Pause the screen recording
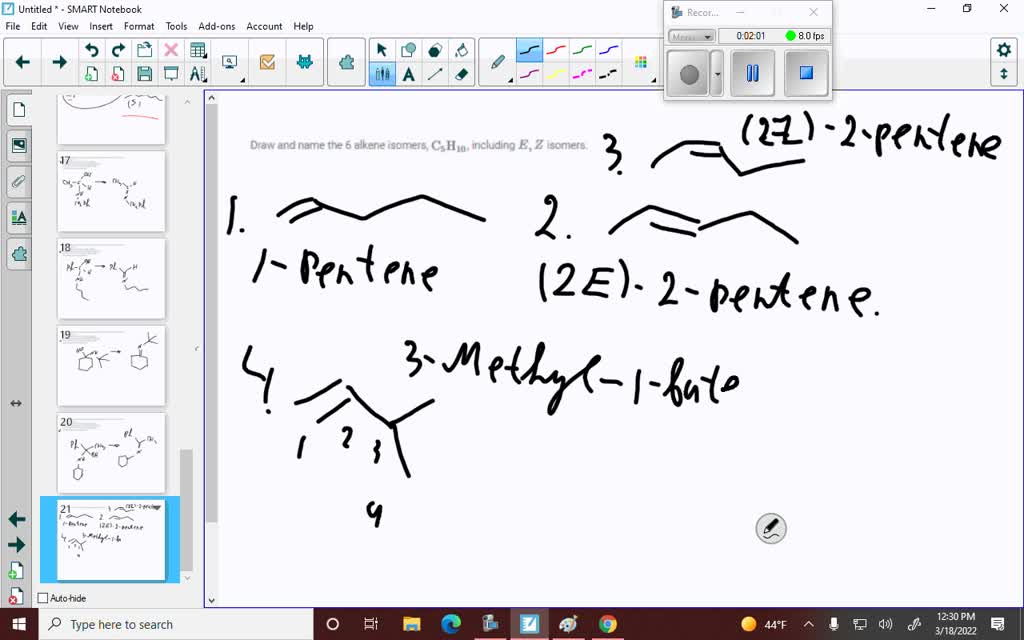 click(752, 73)
